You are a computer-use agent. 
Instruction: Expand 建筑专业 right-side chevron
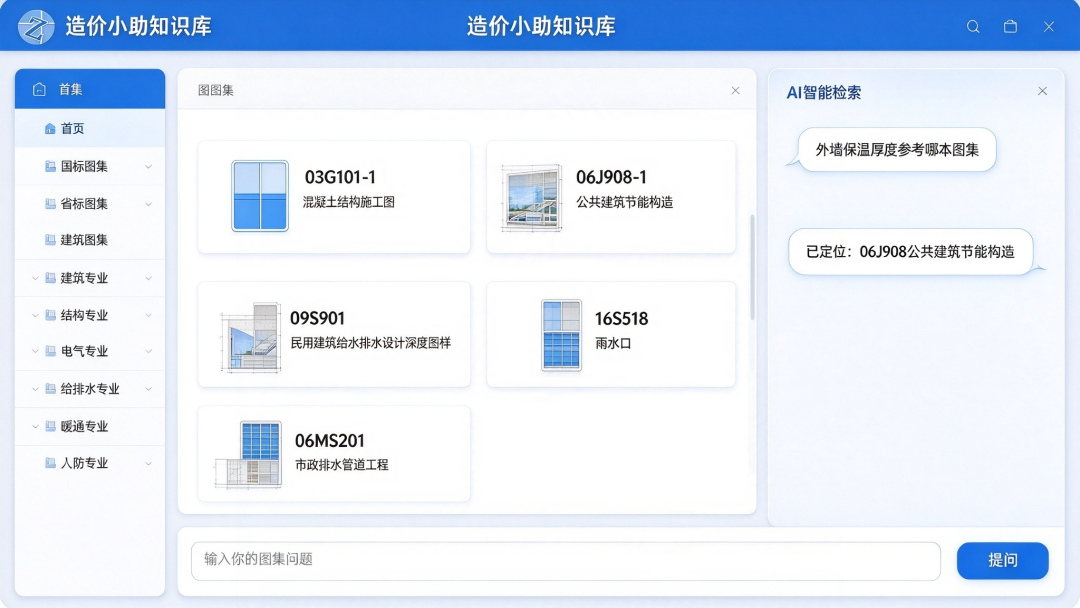pos(148,278)
